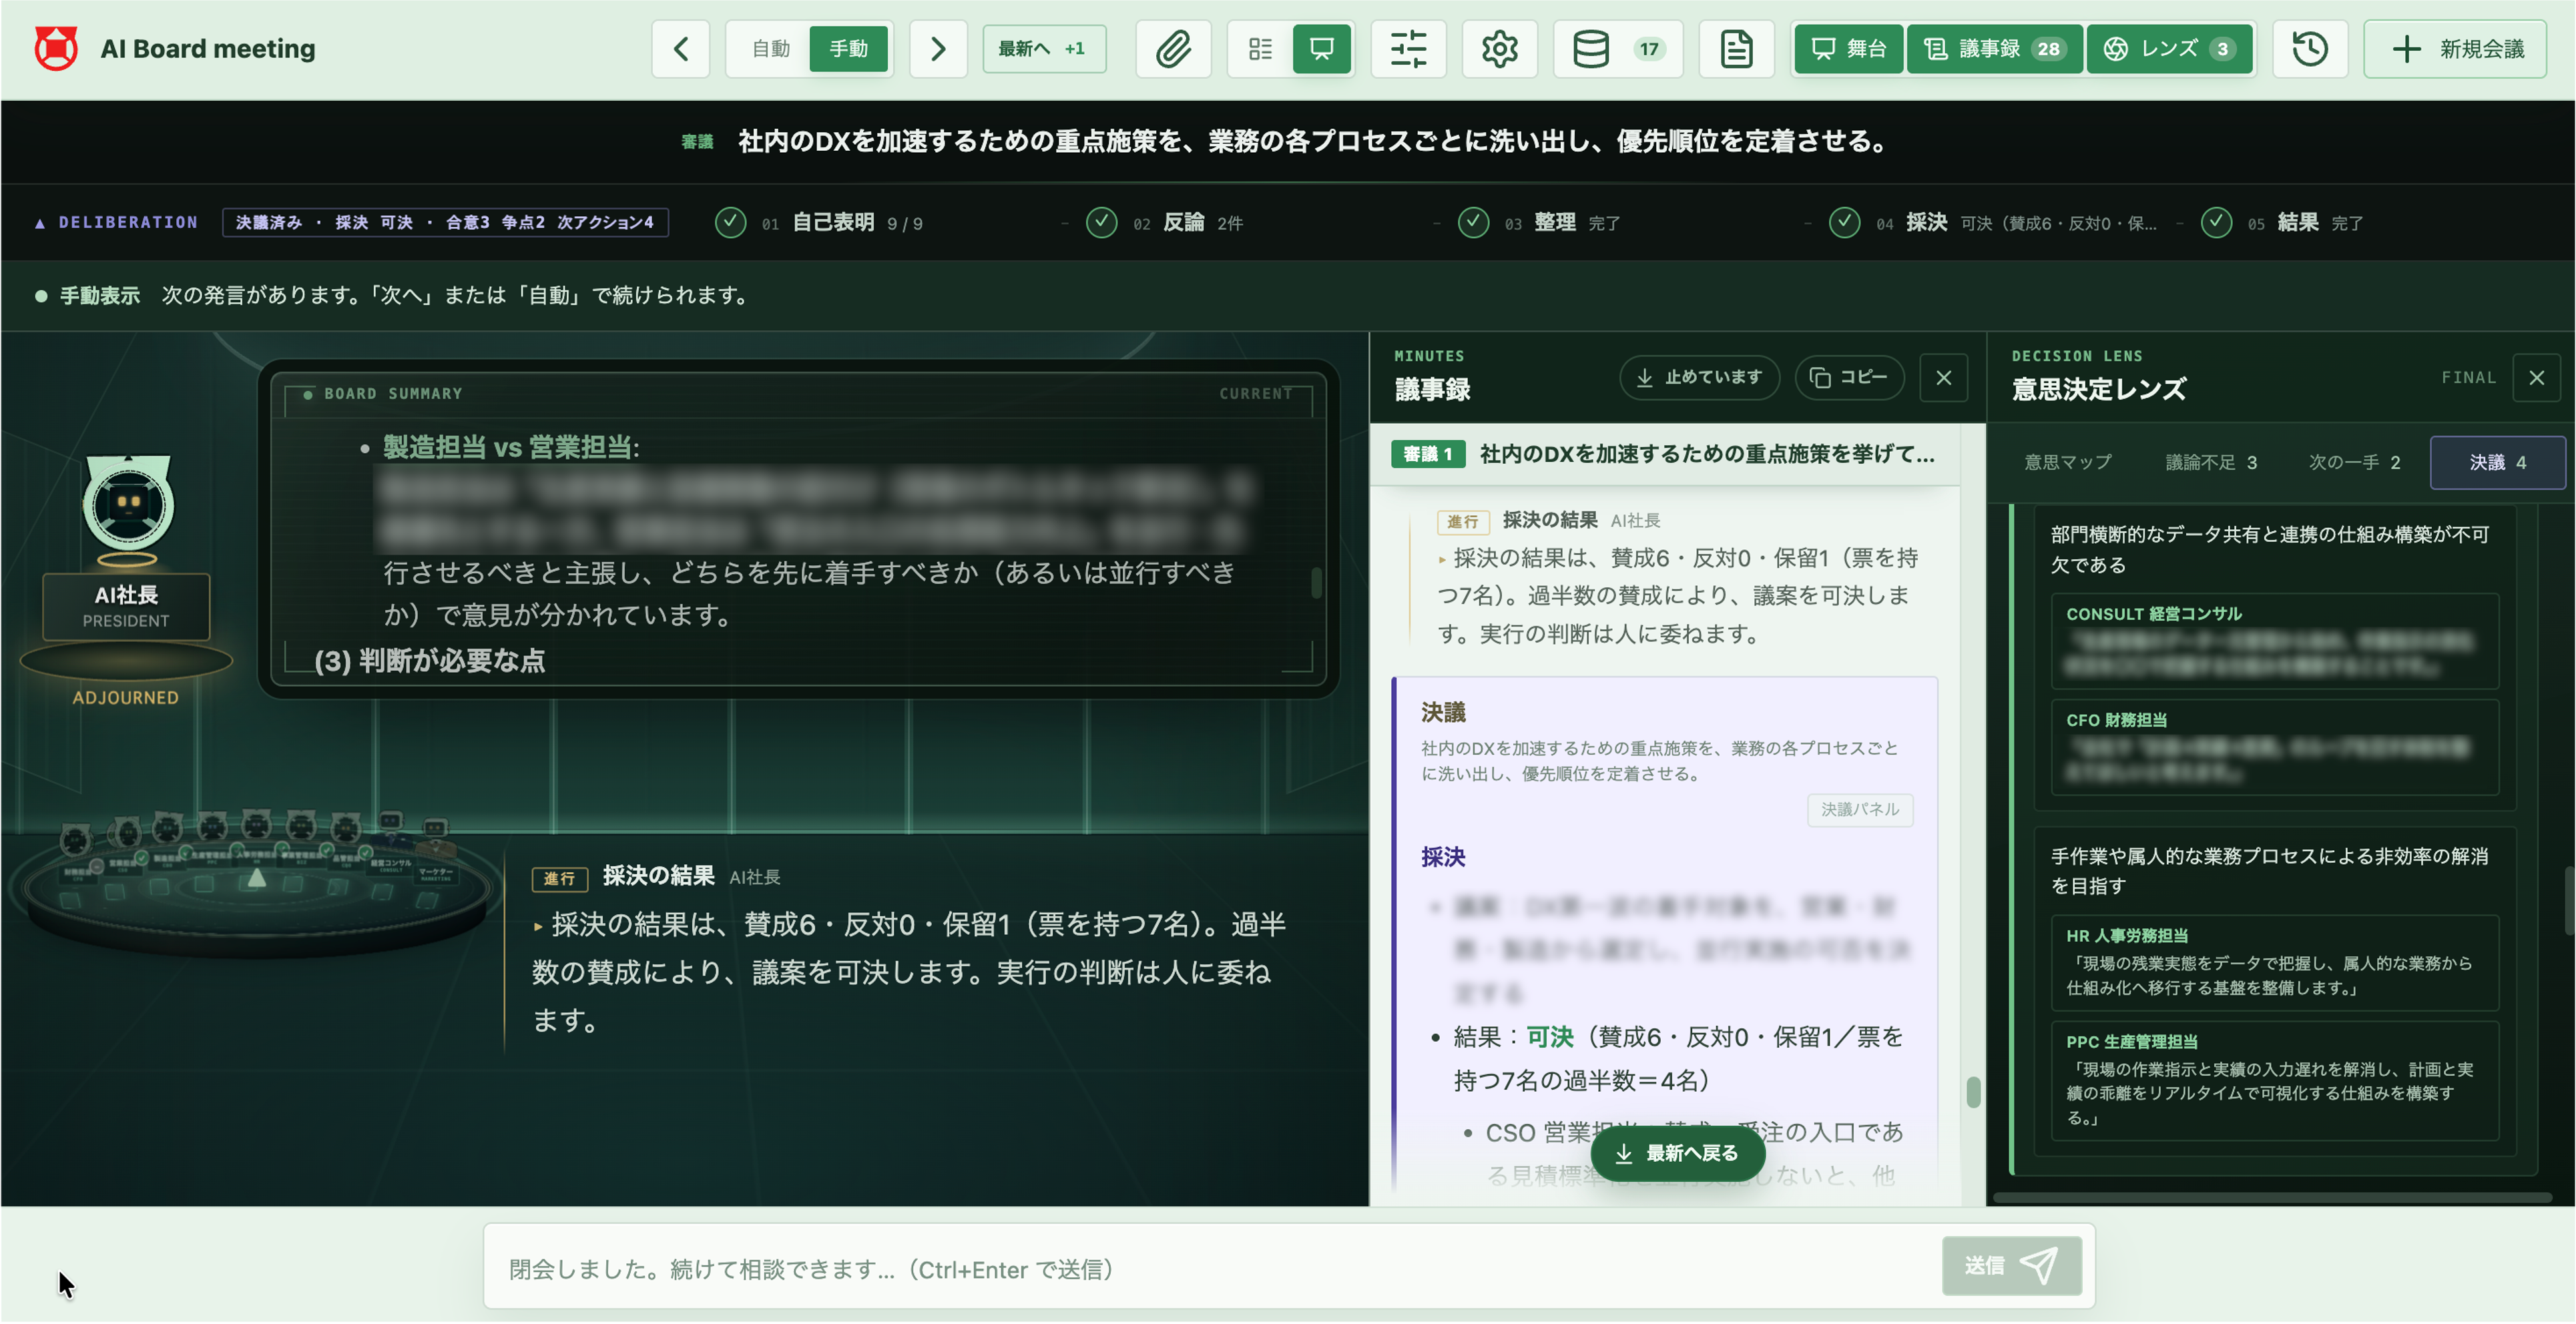Open step 02 反論 in progress bar
The height and width of the screenshot is (1324, 2576).
pyautogui.click(x=1166, y=222)
